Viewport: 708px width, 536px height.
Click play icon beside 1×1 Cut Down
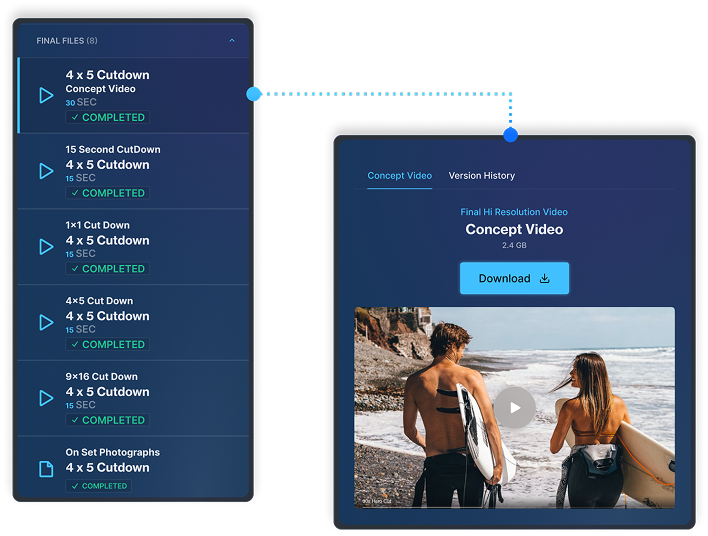click(45, 247)
